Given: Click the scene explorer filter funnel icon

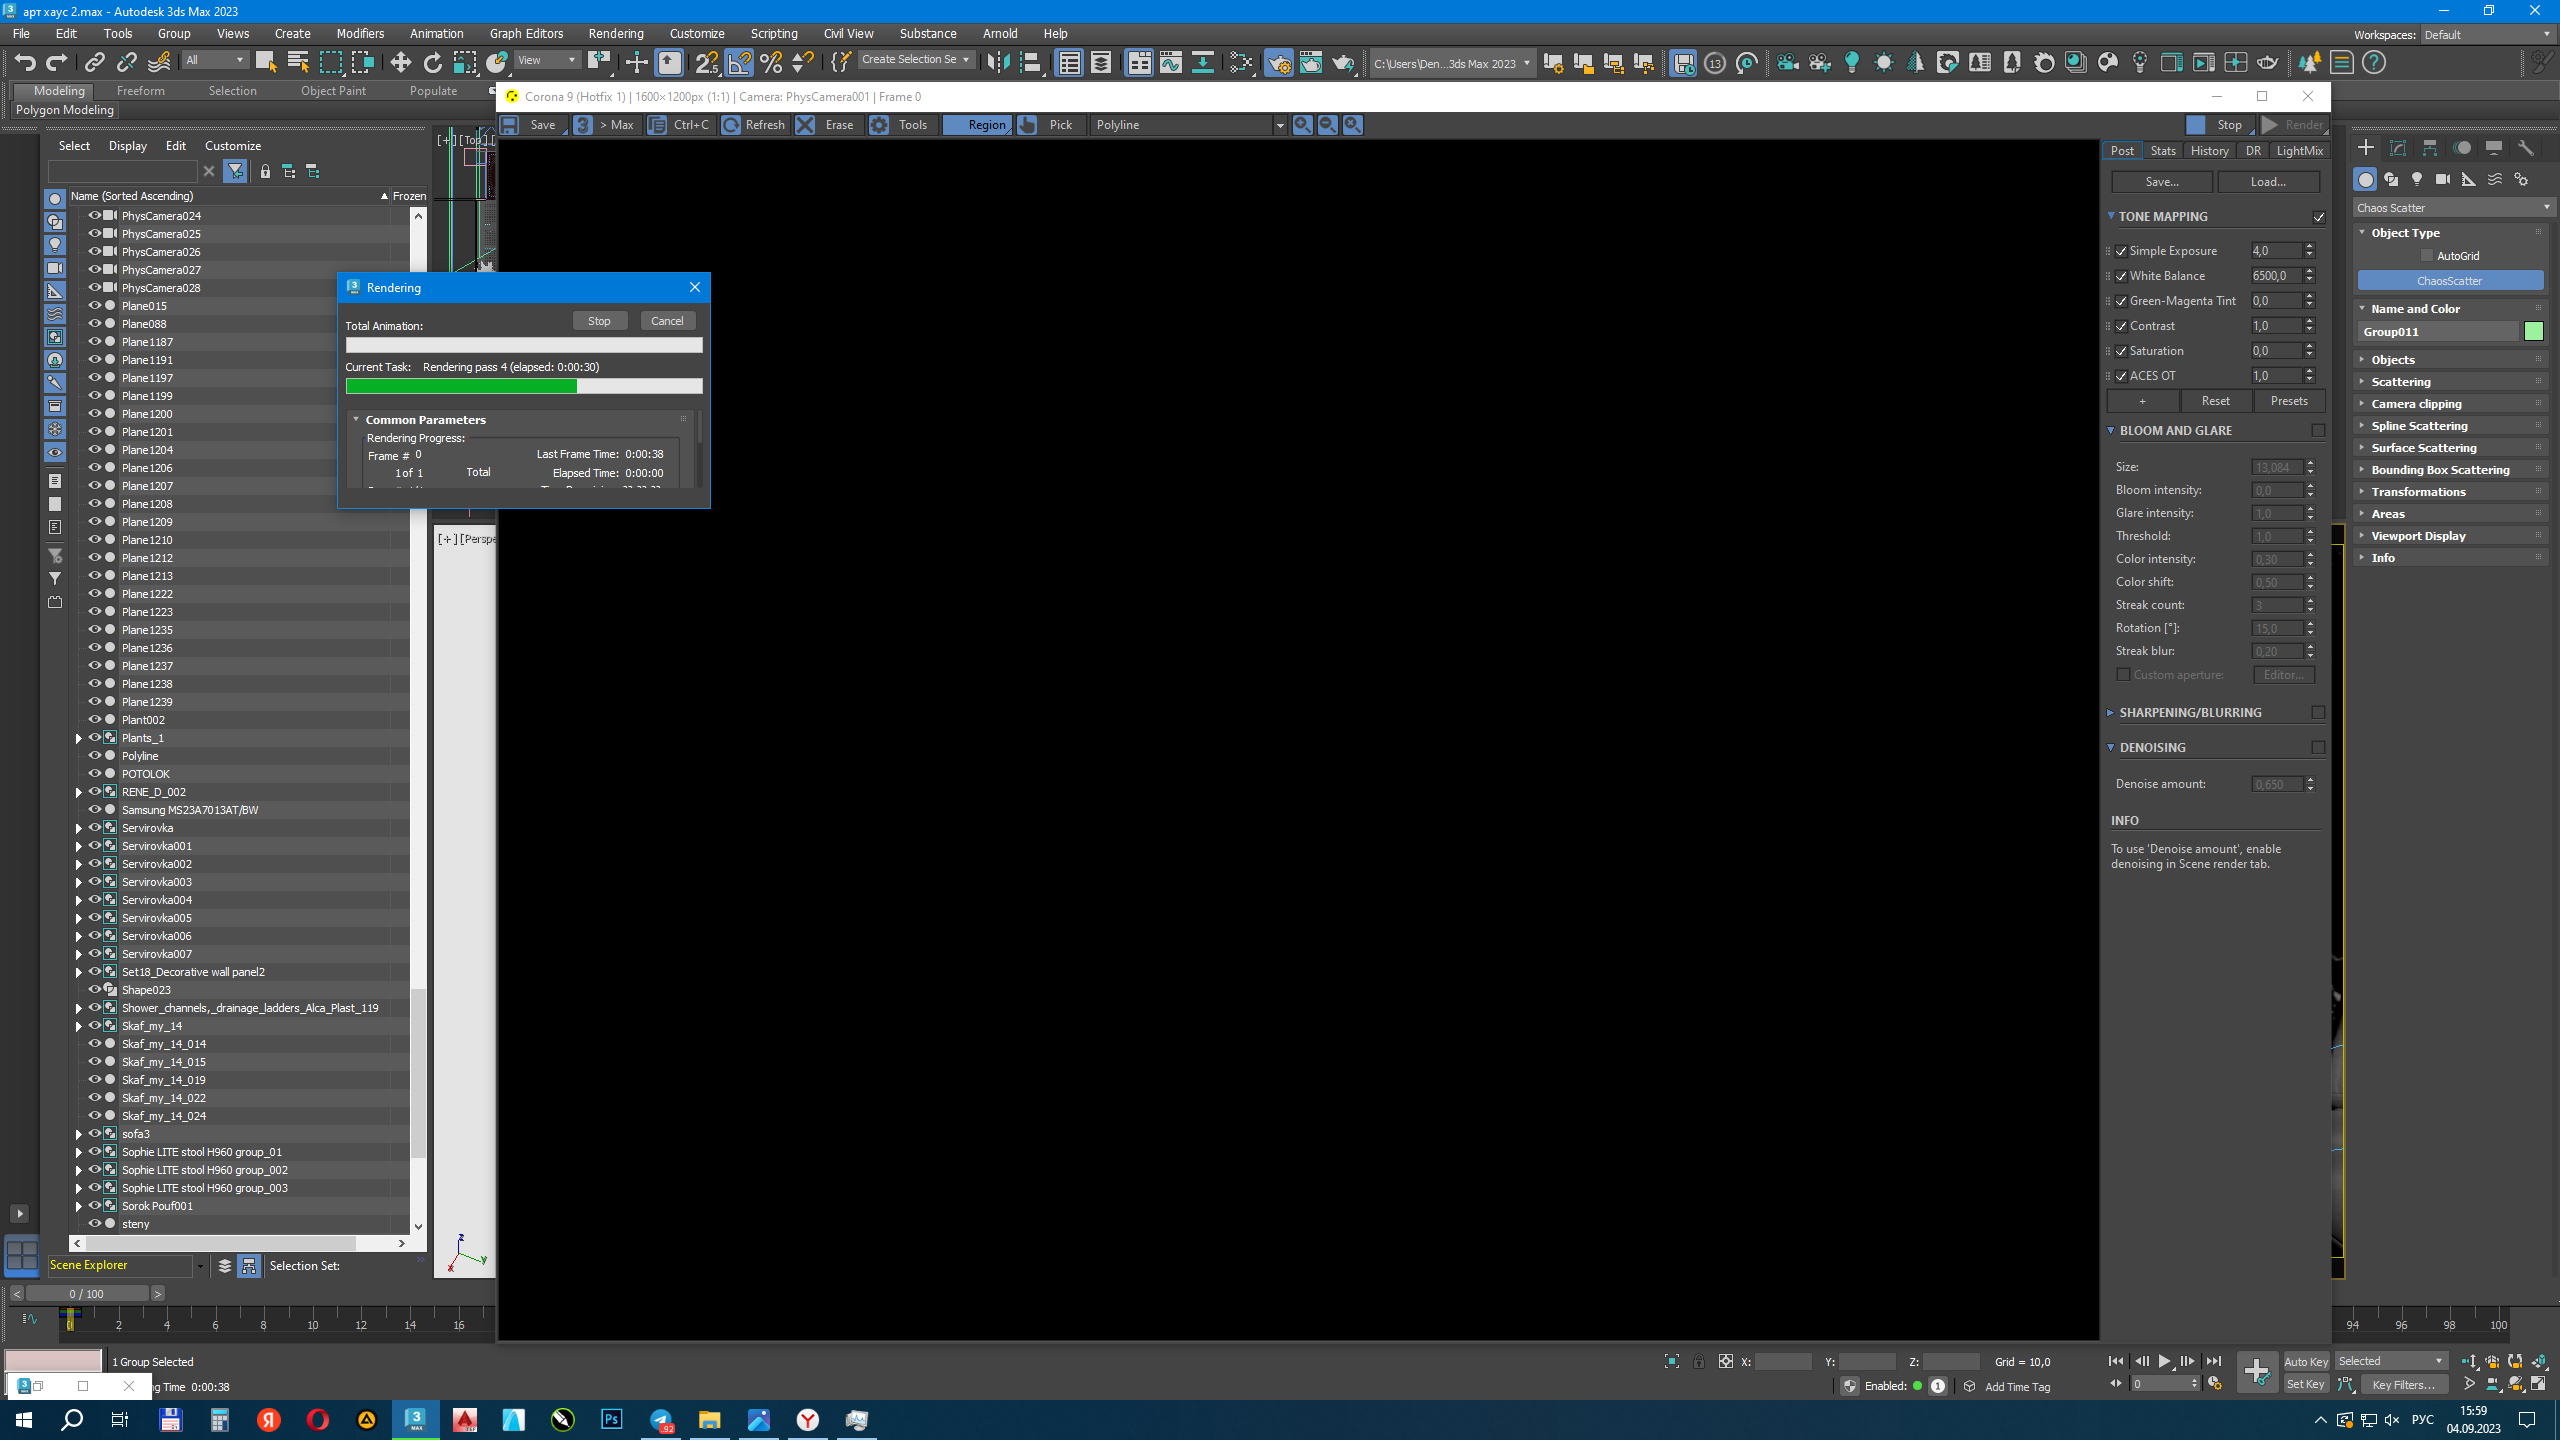Looking at the screenshot, I should [x=235, y=172].
